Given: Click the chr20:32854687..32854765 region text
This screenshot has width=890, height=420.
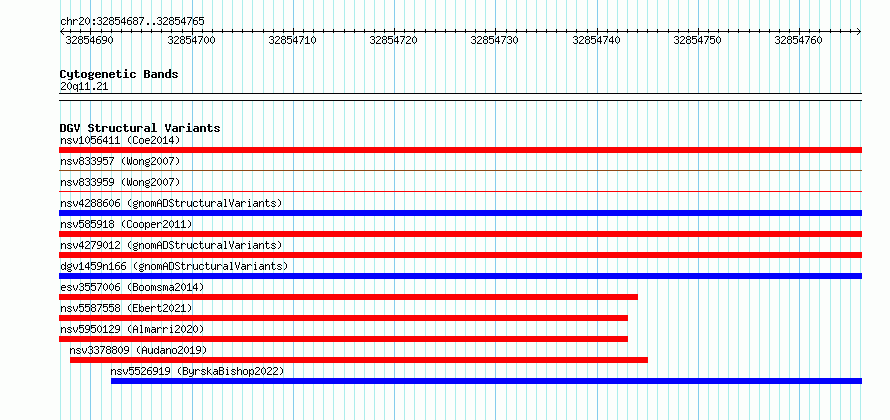Looking at the screenshot, I should (x=132, y=22).
